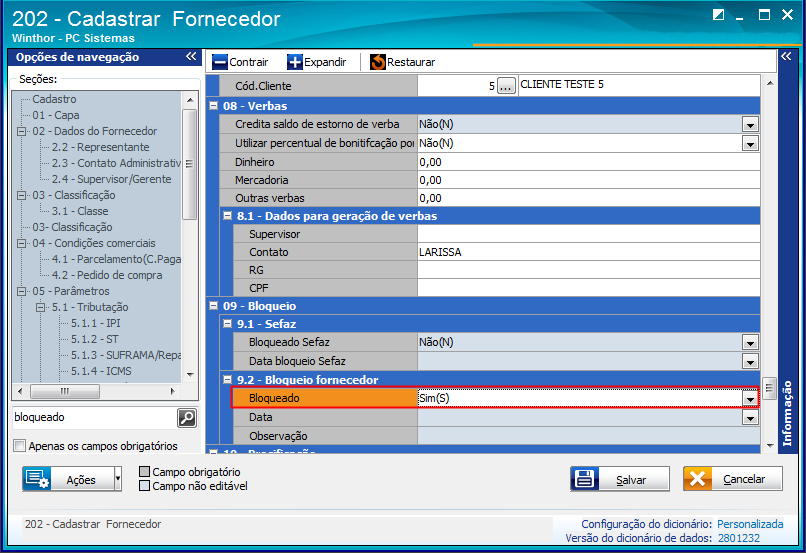Select 5.1.2 - ST tree item
Screen dimensions: 806x553
tap(95, 339)
